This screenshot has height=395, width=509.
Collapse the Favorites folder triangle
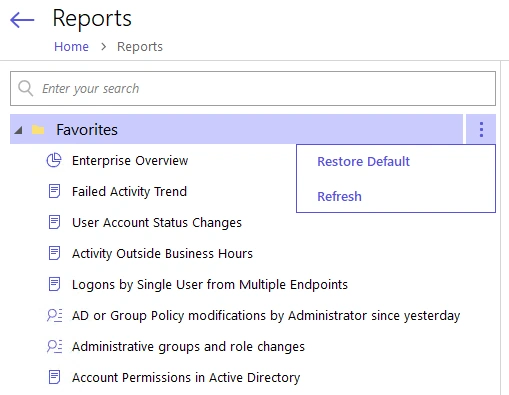[19, 130]
